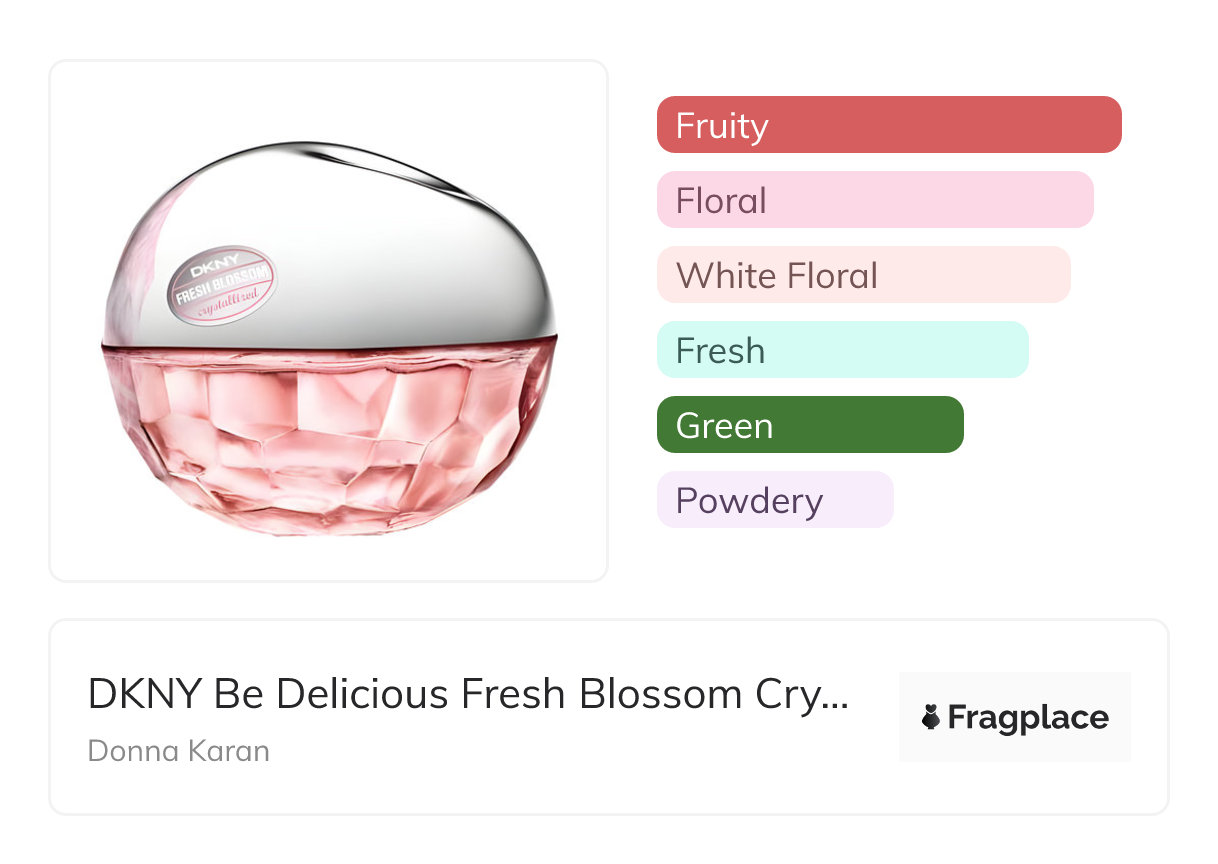The height and width of the screenshot is (864, 1218).
Task: Click the 'FRESH BLOSSOM' text on the bottle label
Action: pos(221,287)
